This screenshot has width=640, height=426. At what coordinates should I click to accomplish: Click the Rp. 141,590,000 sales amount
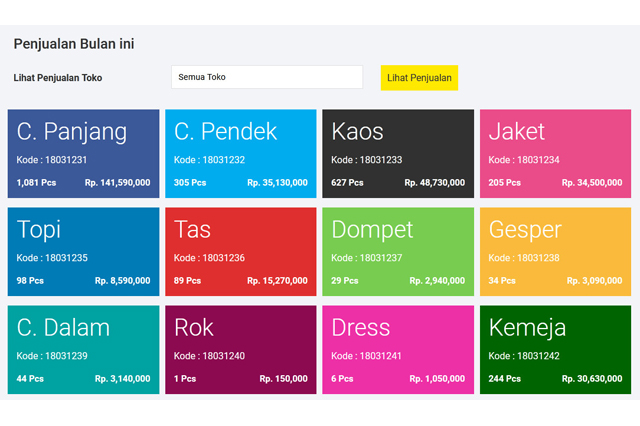point(117,183)
